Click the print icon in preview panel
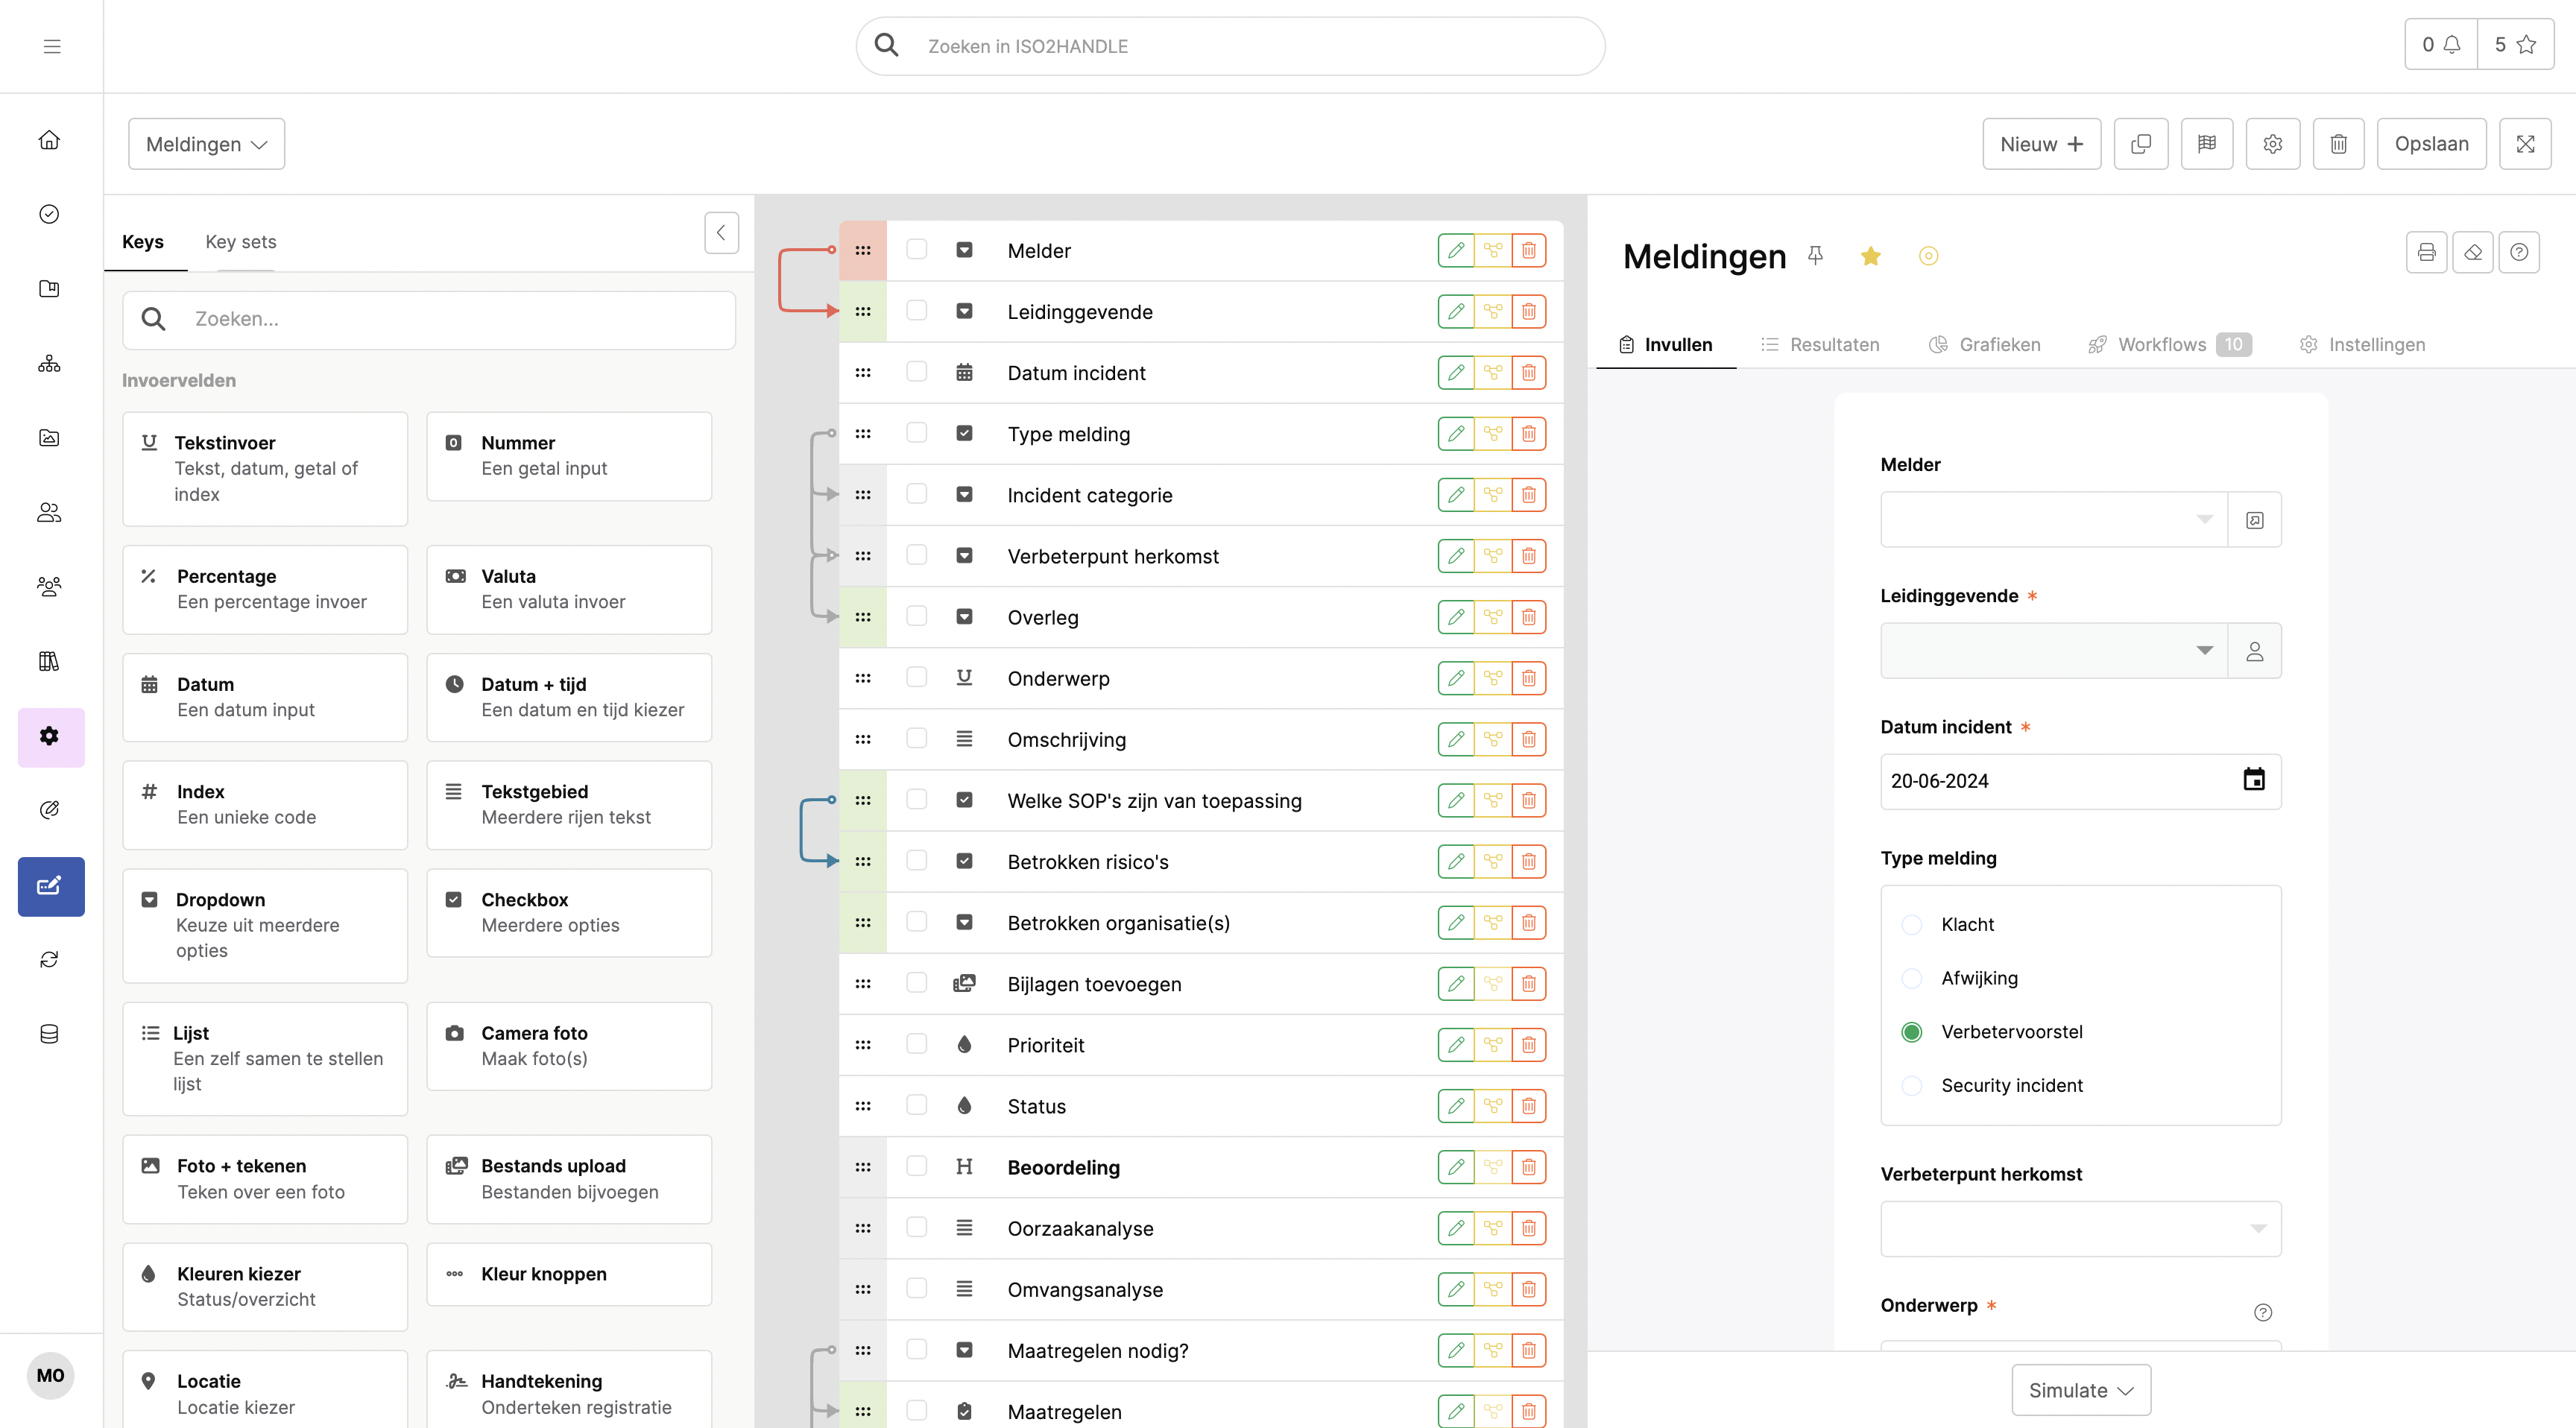This screenshot has width=2576, height=1428. tap(2426, 253)
